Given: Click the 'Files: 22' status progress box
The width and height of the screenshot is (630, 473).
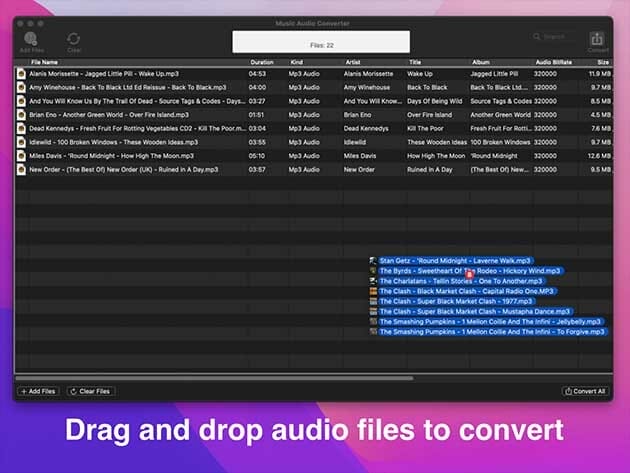Looking at the screenshot, I should click(x=321, y=42).
